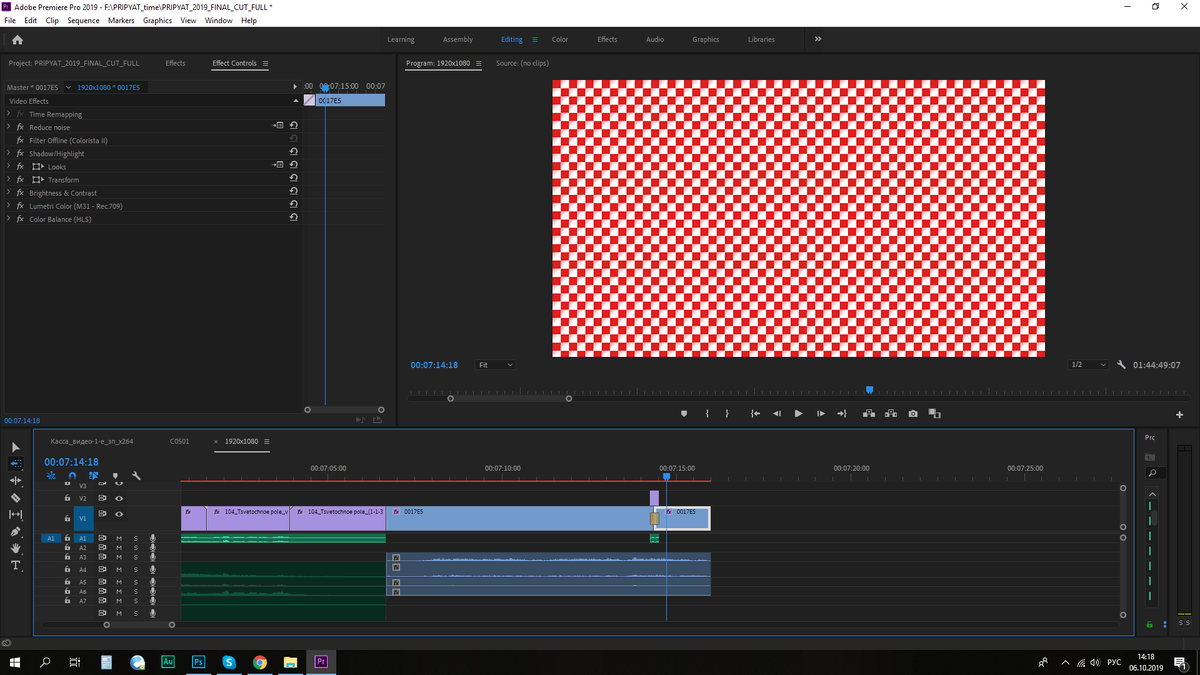The image size is (1200, 675).
Task: Open Program monitor settings wrench
Action: (1122, 365)
